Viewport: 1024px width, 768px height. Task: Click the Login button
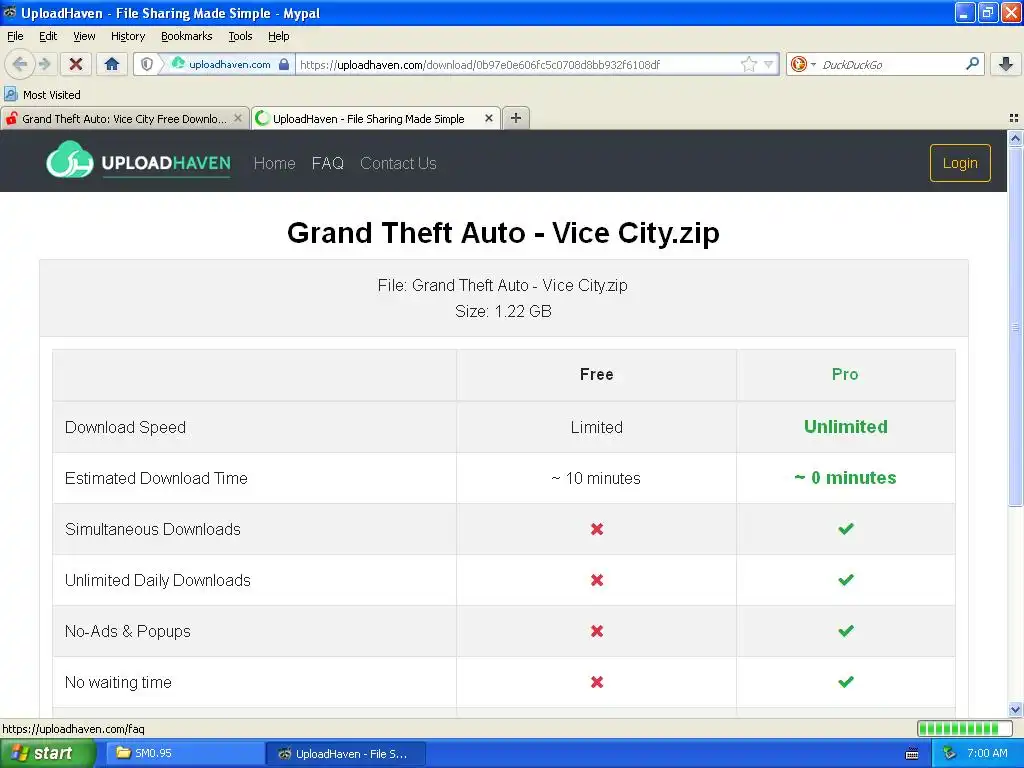(x=960, y=163)
